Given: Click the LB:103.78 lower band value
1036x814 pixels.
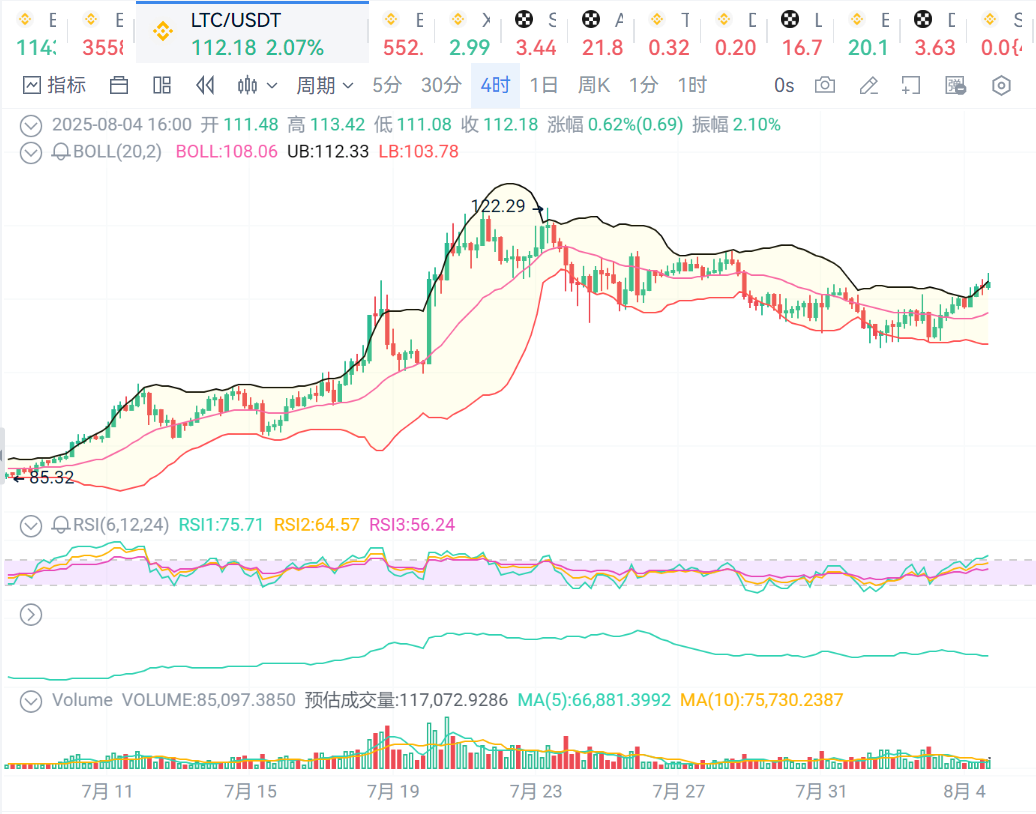Looking at the screenshot, I should [418, 152].
